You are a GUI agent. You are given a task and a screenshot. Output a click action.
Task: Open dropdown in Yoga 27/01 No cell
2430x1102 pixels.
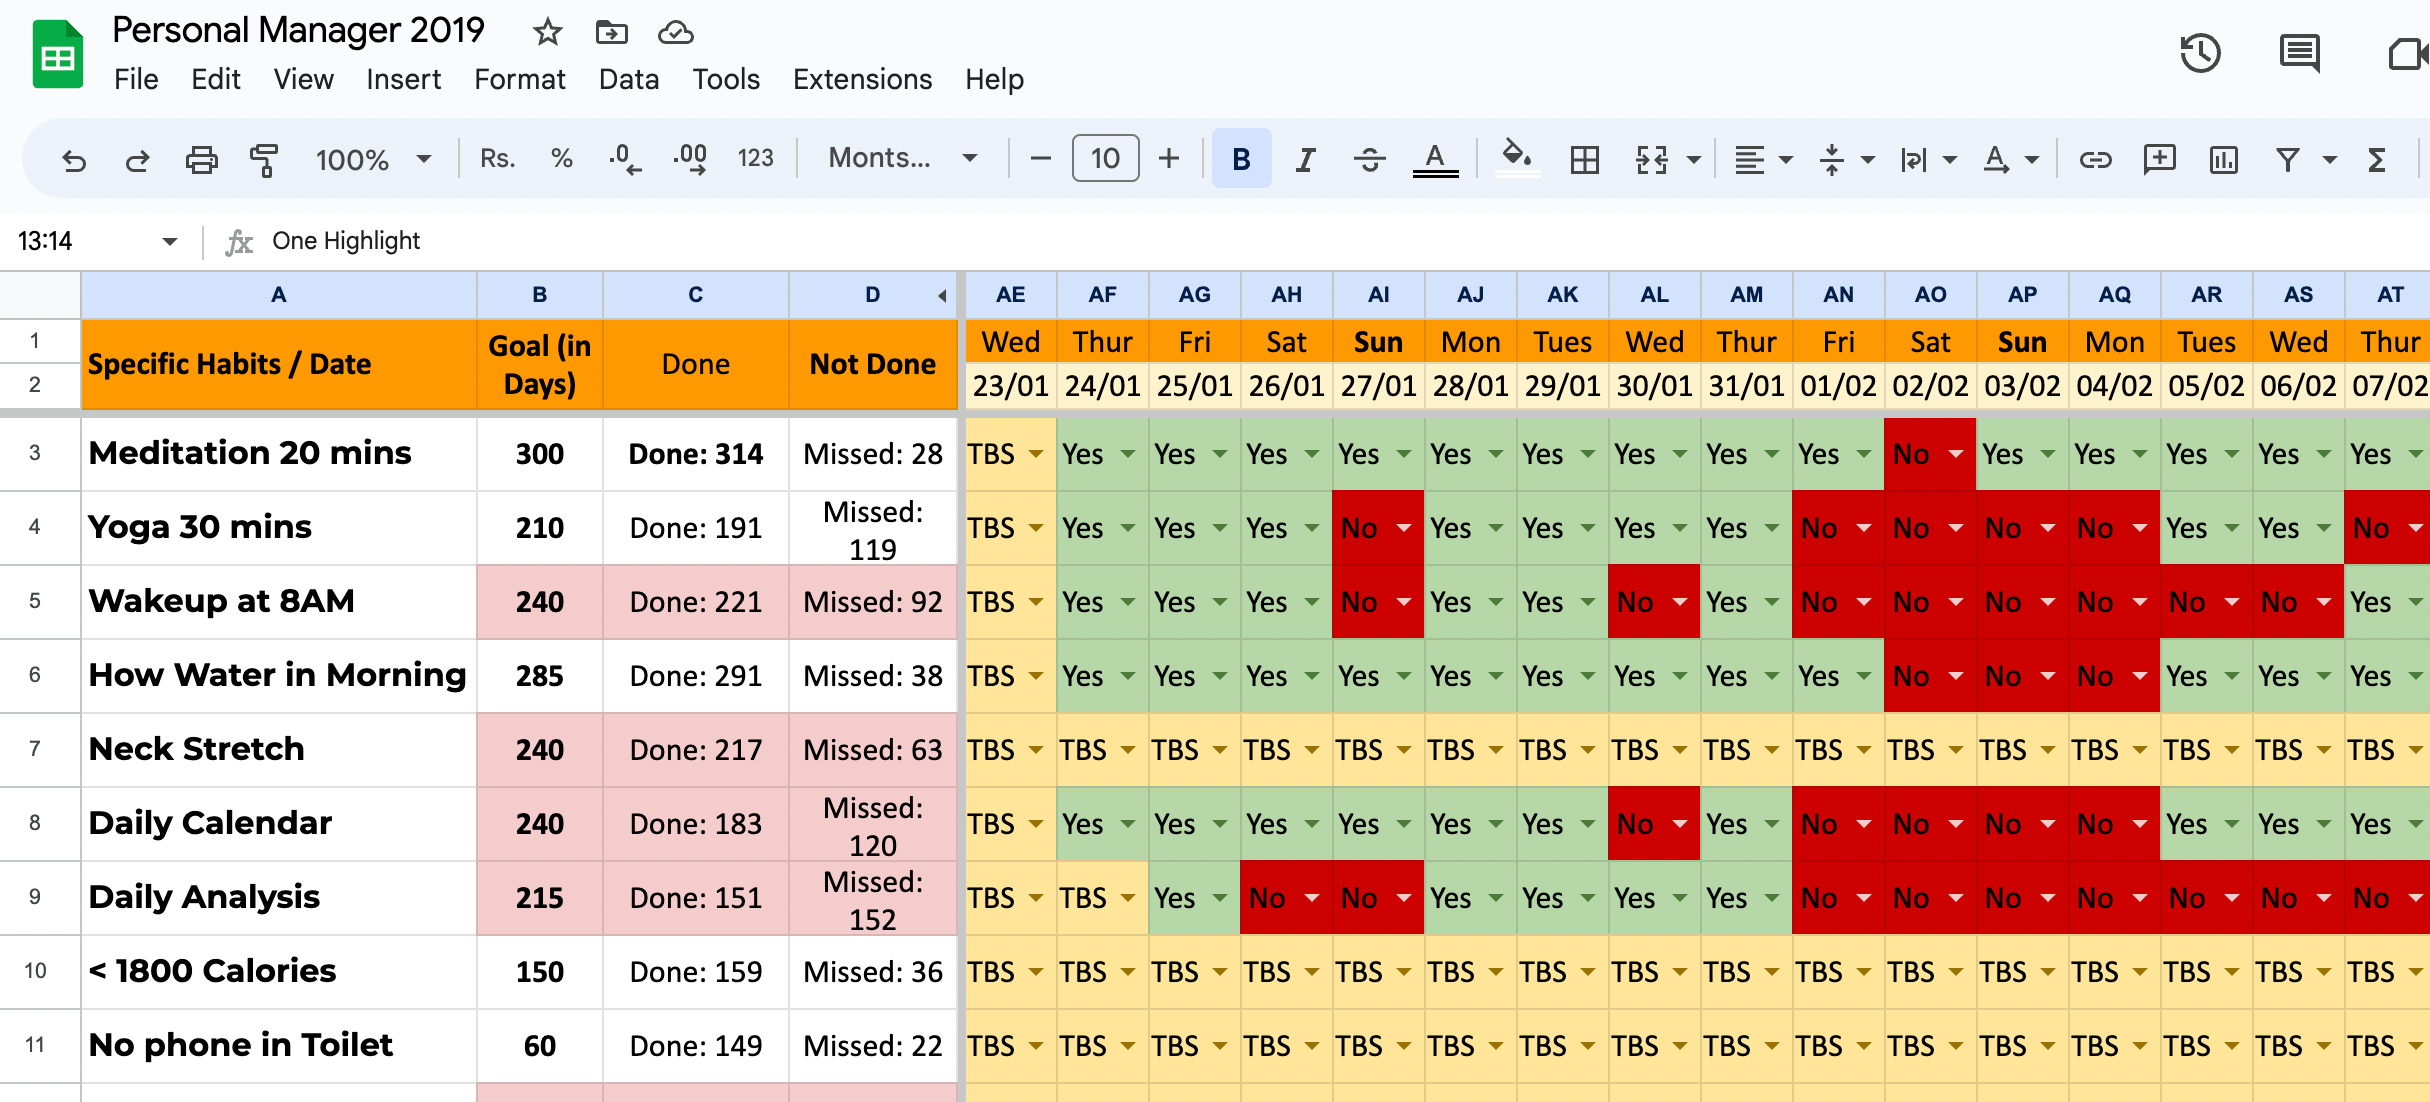click(x=1404, y=528)
